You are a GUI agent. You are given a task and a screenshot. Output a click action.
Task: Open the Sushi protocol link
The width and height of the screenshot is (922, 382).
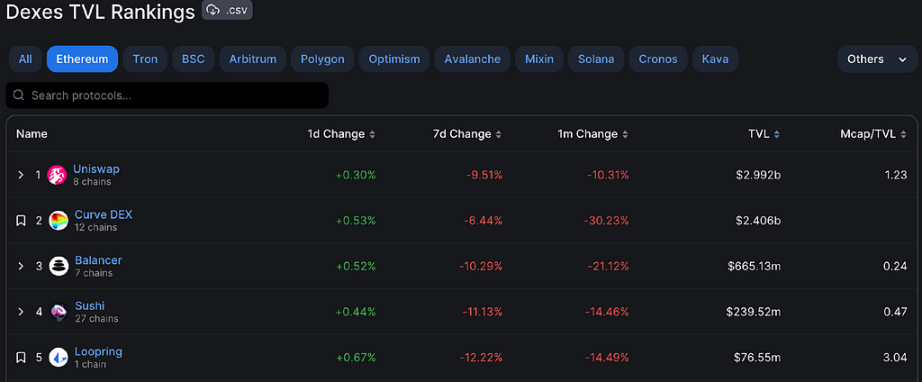point(90,306)
